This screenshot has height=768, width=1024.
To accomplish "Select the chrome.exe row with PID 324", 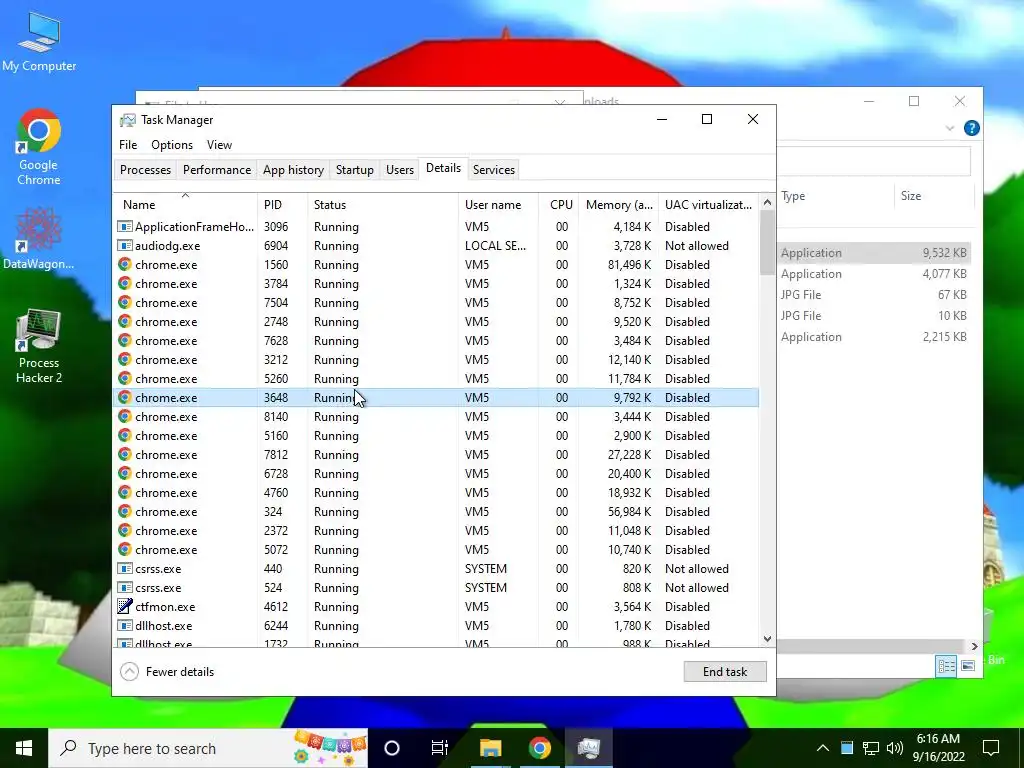I will tap(436, 511).
